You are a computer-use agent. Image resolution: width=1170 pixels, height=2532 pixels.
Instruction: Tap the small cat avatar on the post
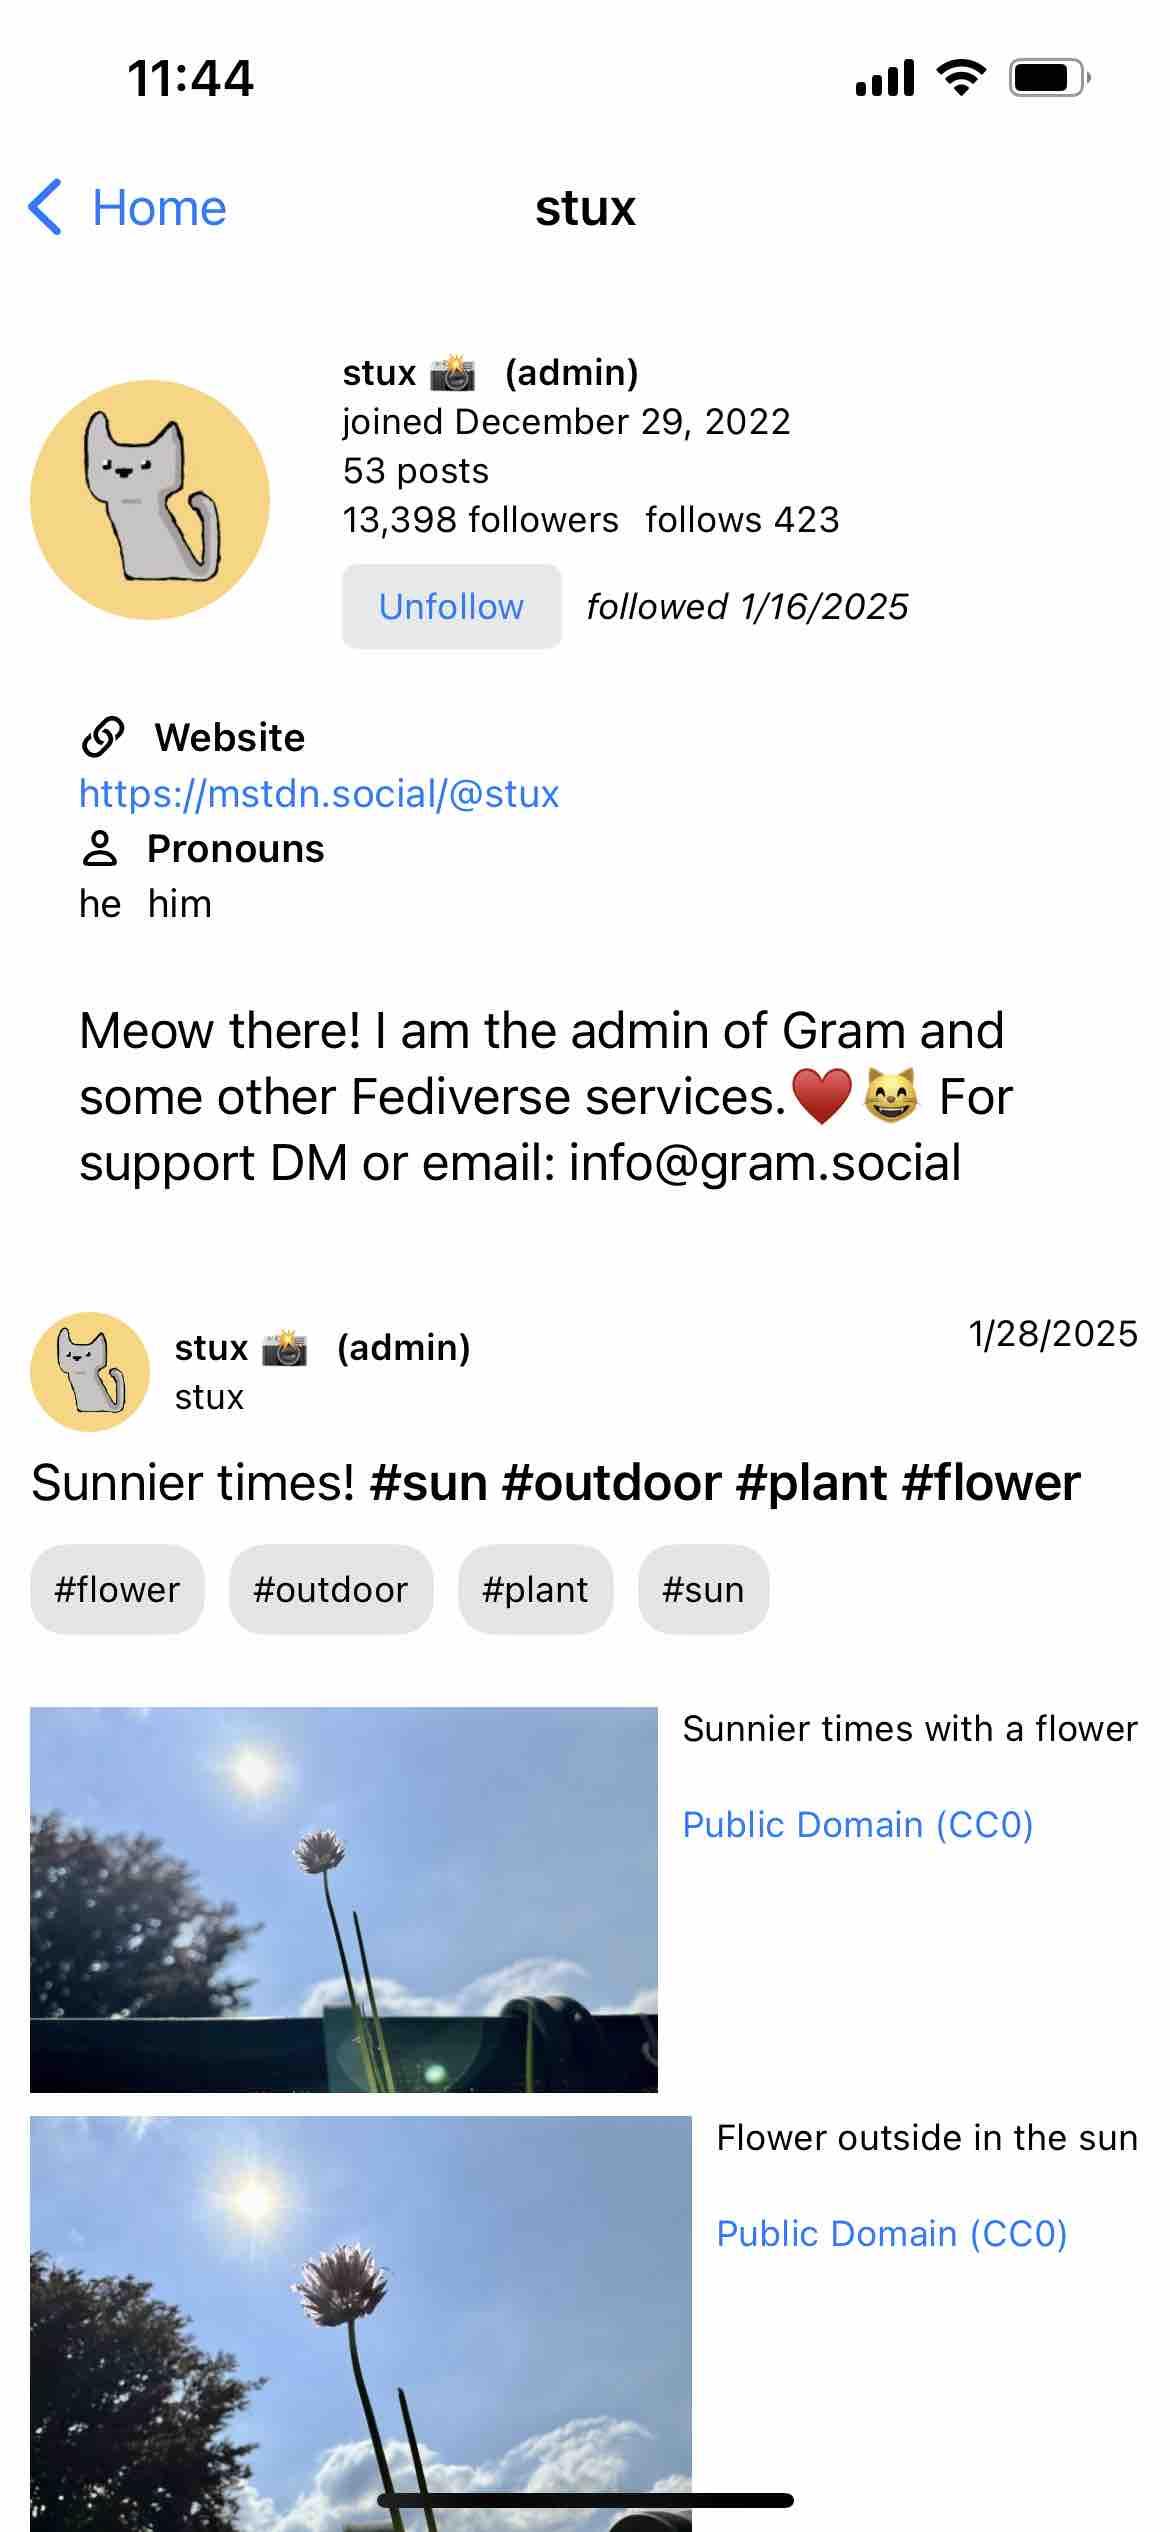pyautogui.click(x=90, y=1371)
